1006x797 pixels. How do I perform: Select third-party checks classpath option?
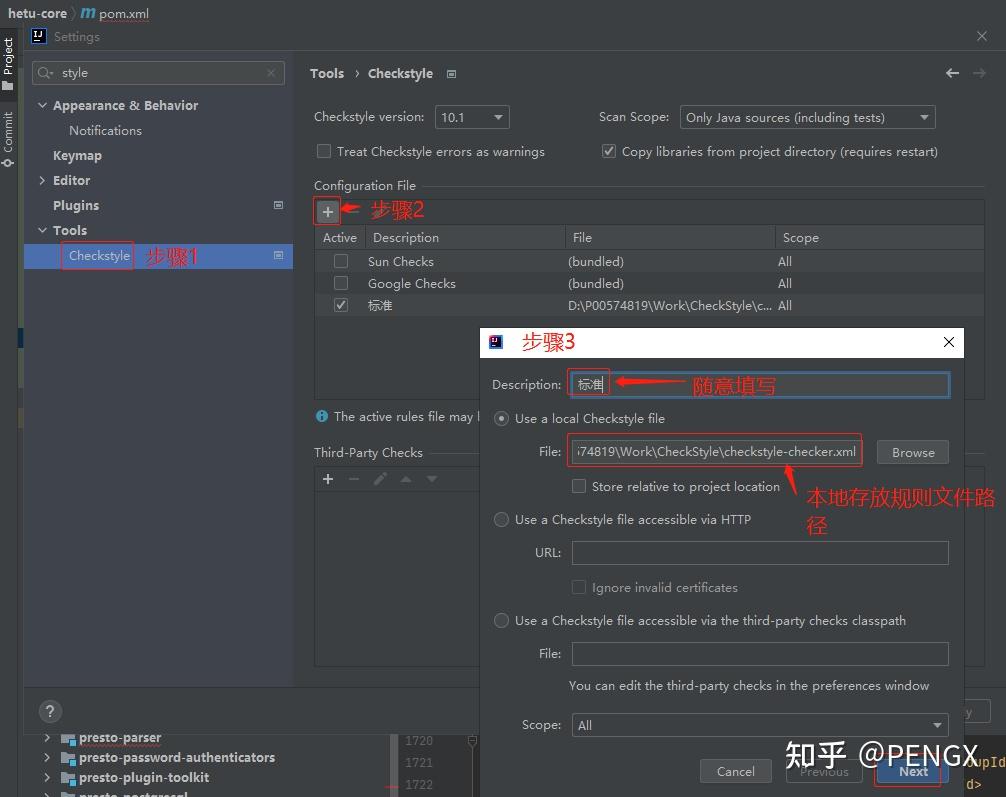[x=501, y=621]
